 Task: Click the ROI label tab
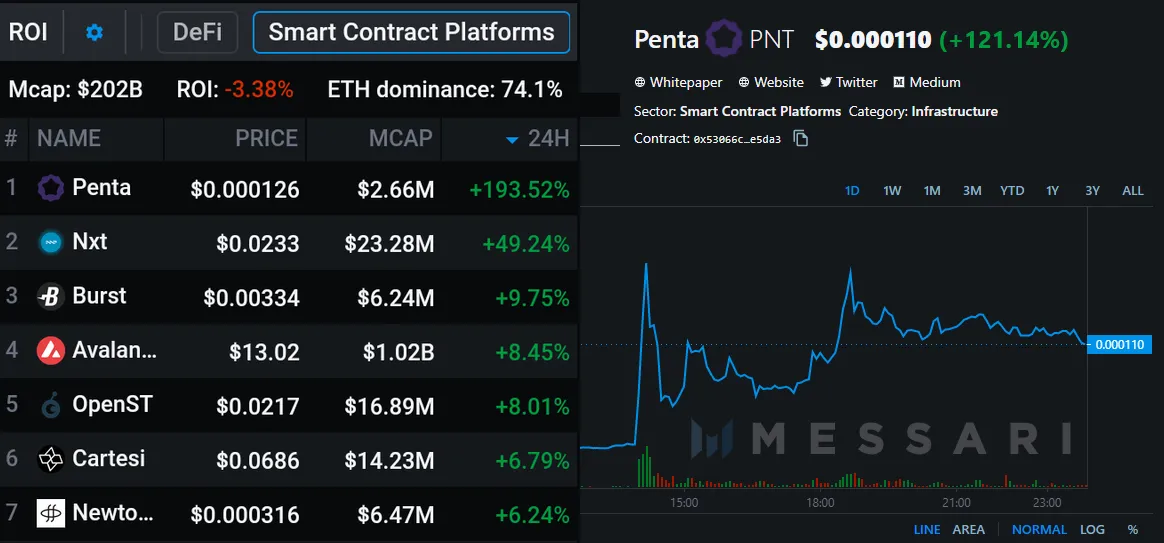28,33
